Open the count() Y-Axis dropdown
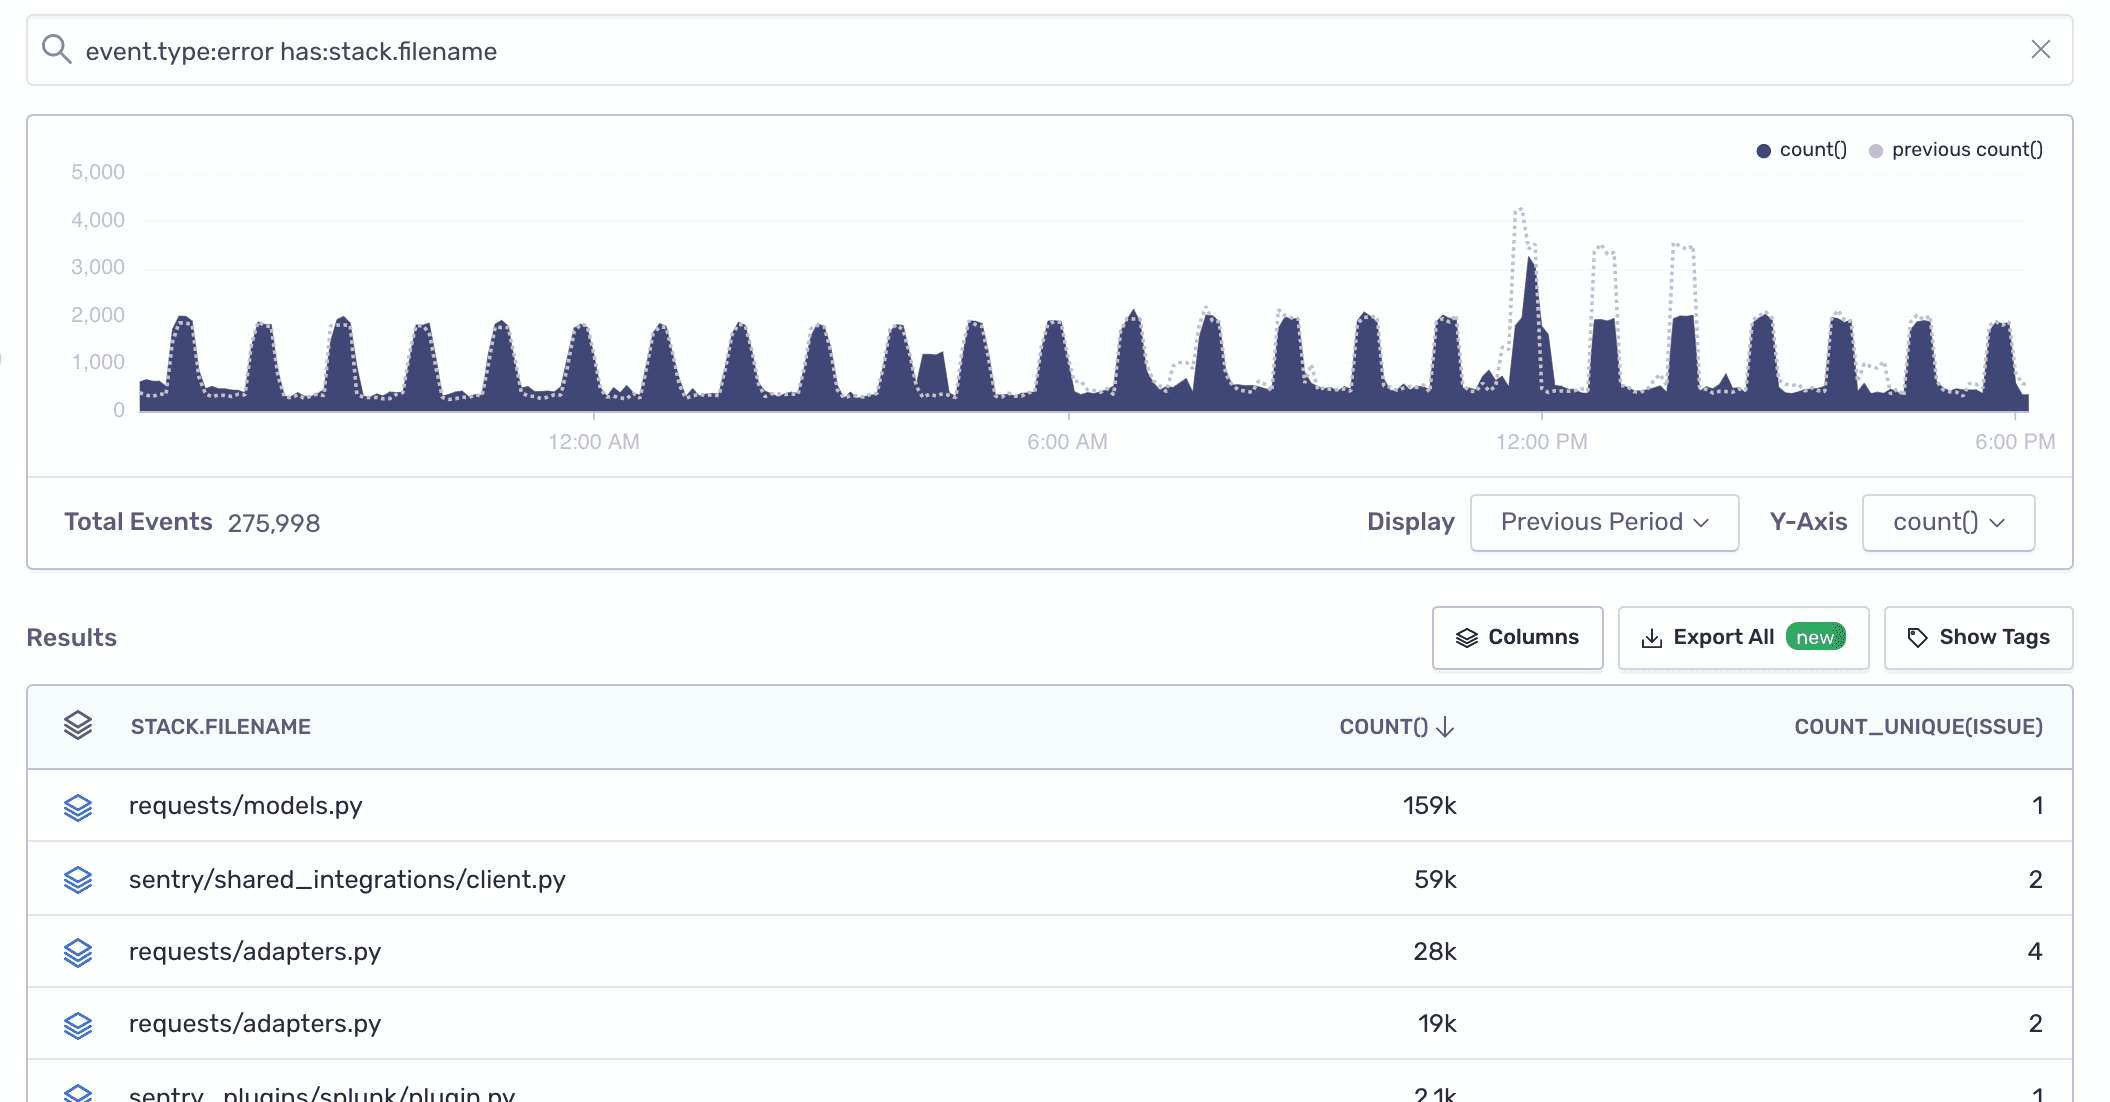 tap(1948, 522)
